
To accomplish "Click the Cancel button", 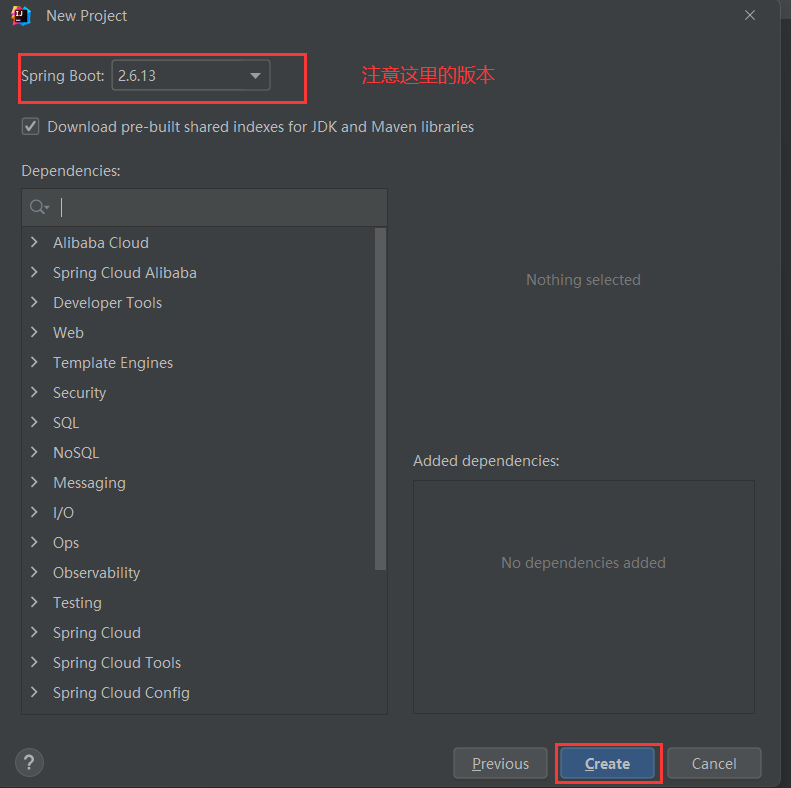I will pos(714,763).
